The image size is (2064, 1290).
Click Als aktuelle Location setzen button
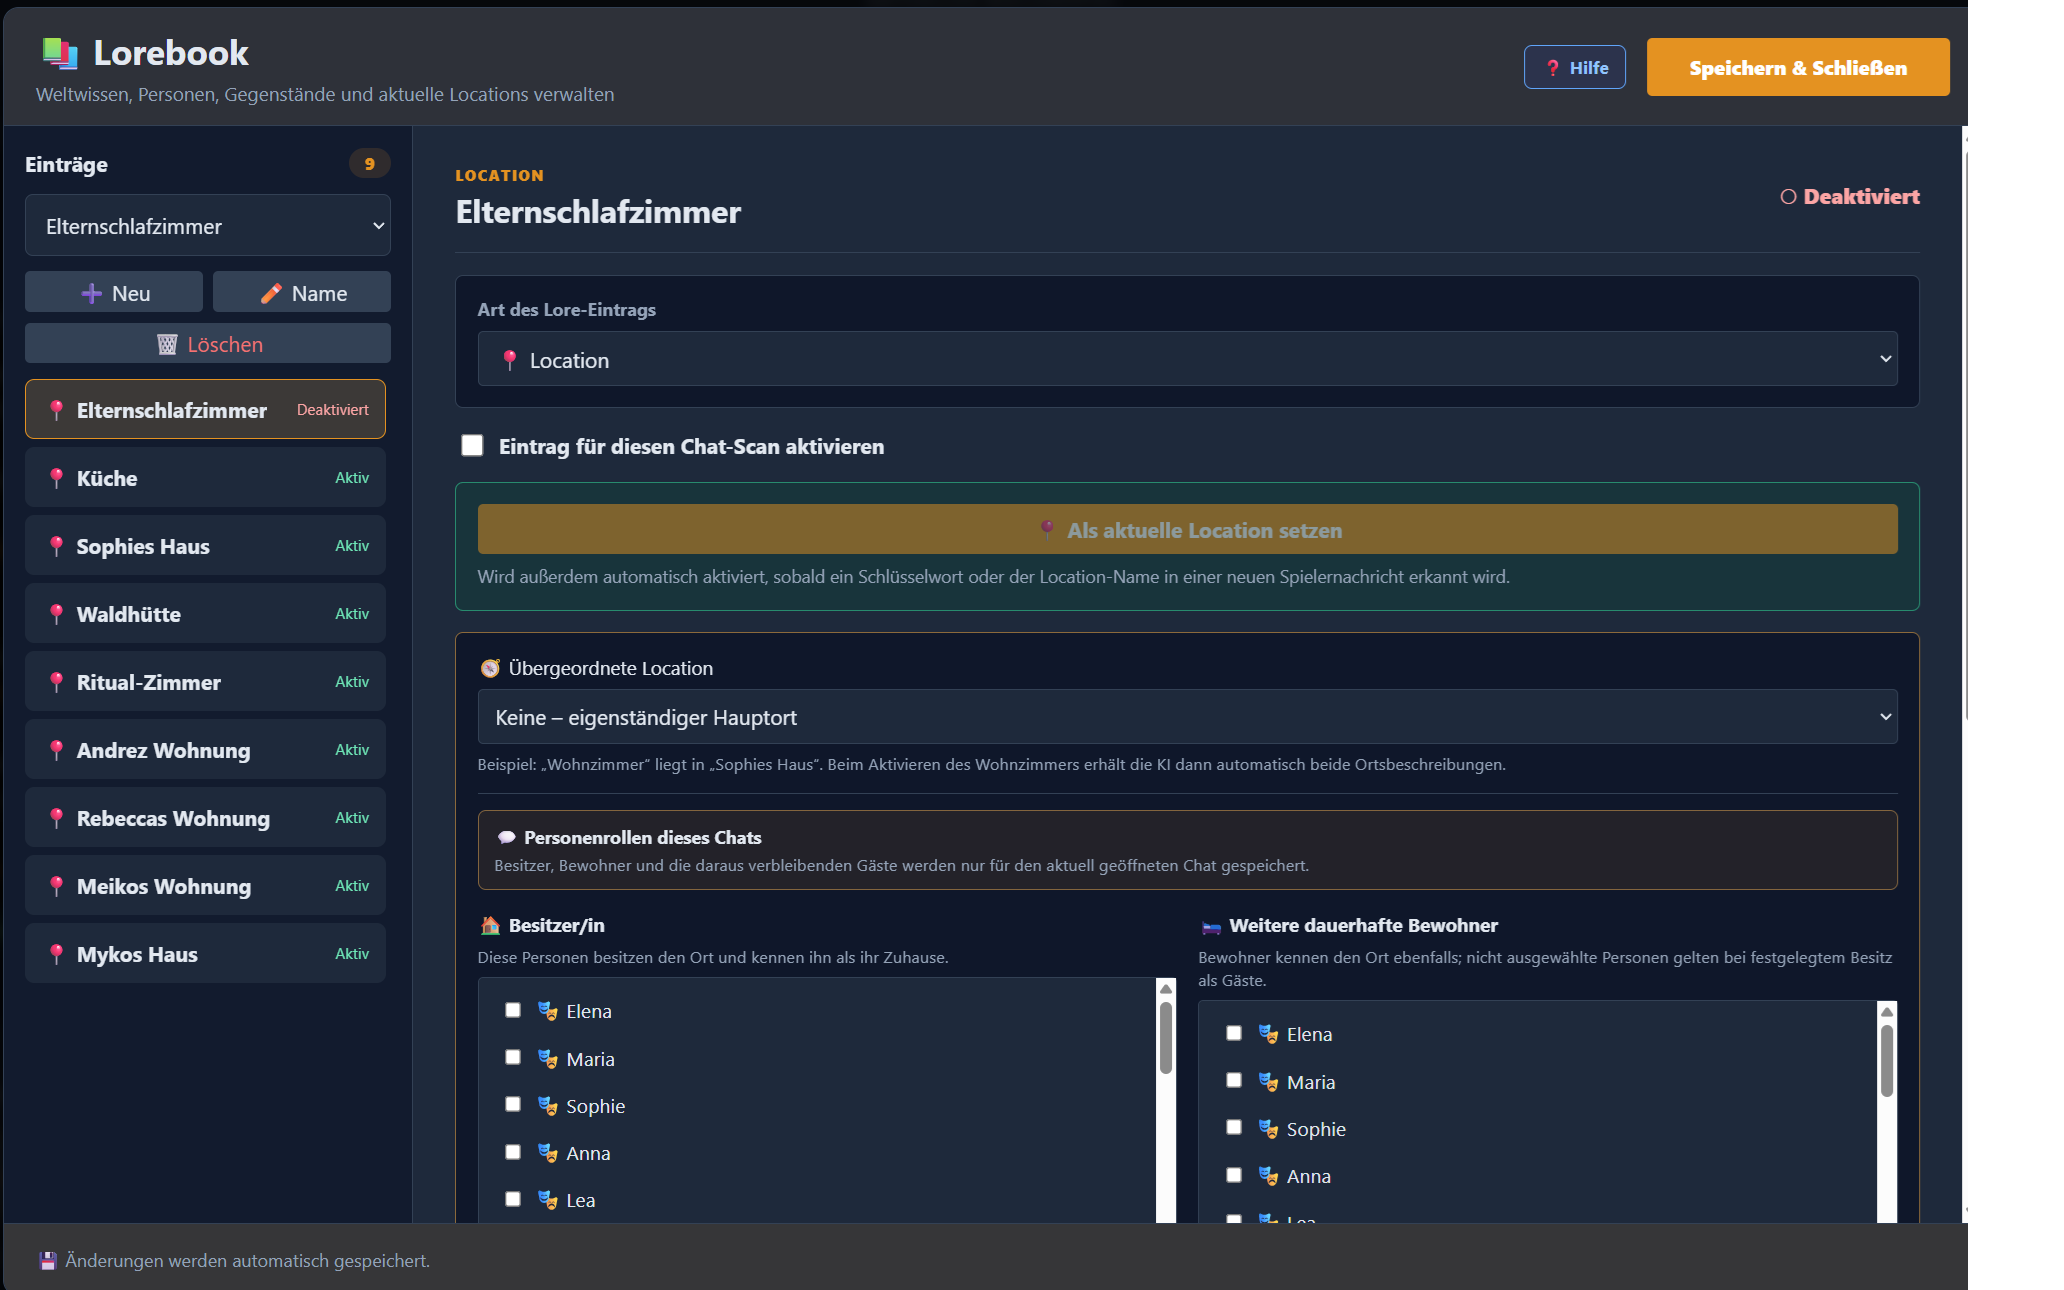tap(1187, 529)
